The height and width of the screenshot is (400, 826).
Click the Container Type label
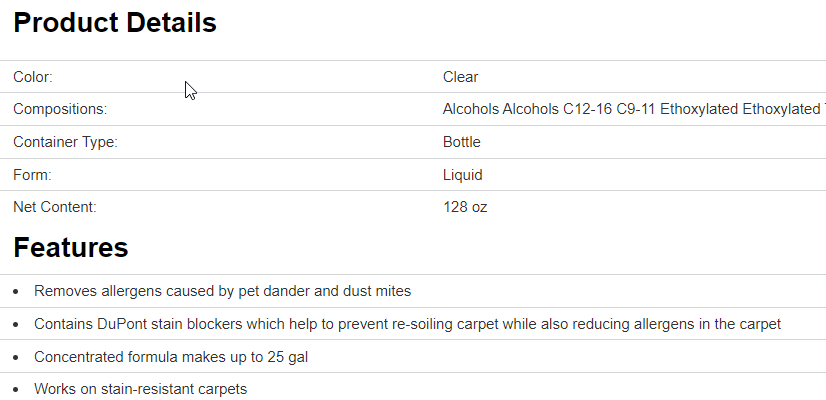65,142
